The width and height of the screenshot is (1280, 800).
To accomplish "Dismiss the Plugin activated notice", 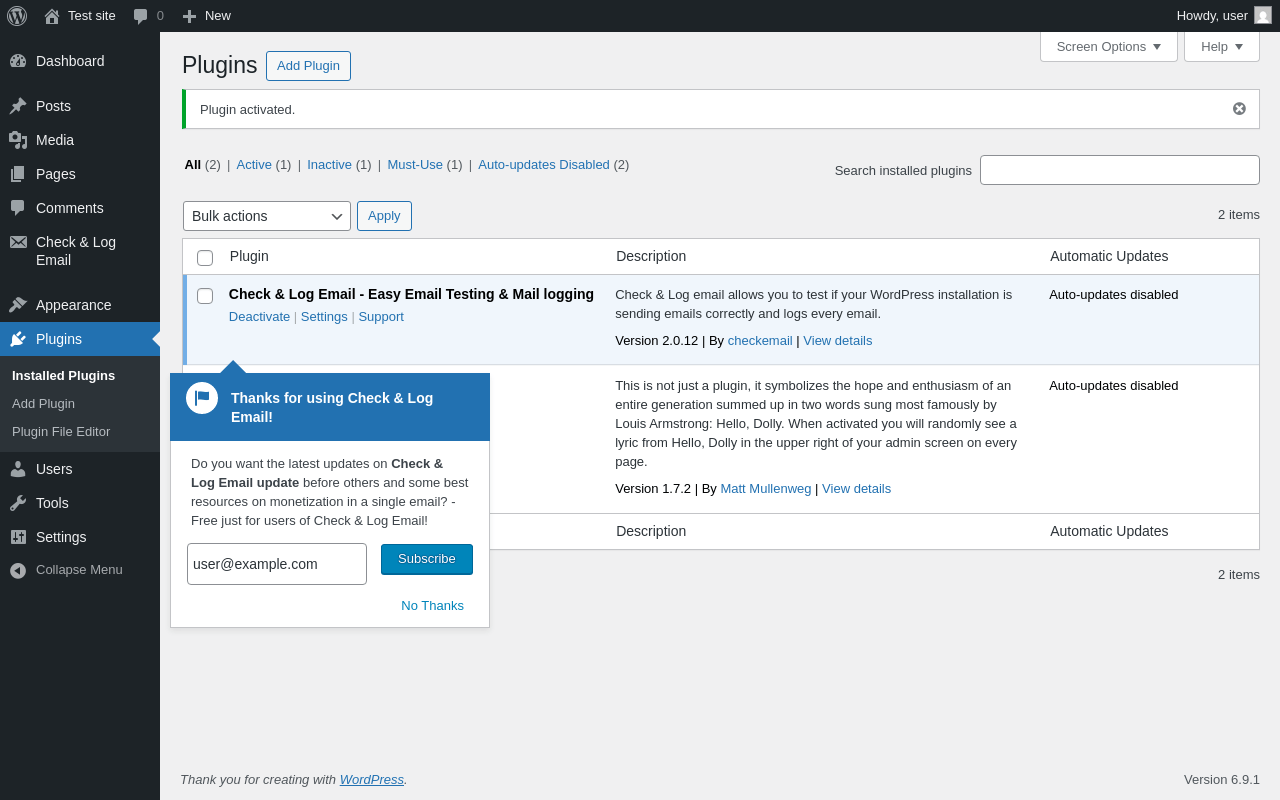I will coord(1239,109).
